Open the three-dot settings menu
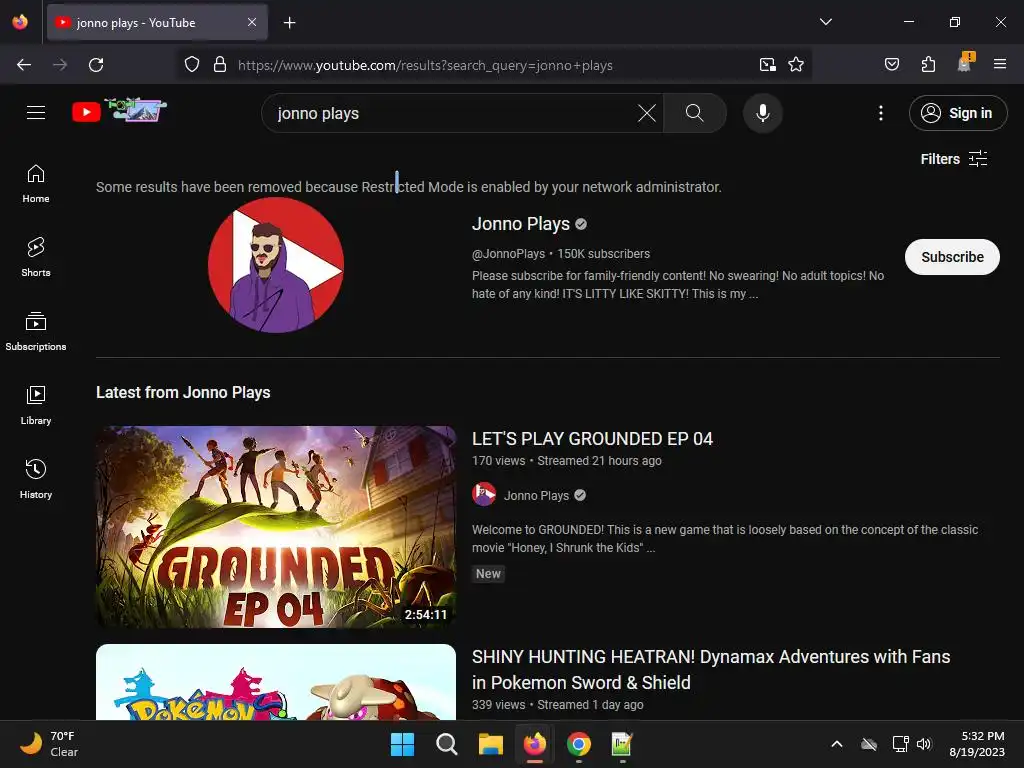The height and width of the screenshot is (768, 1024). [880, 113]
